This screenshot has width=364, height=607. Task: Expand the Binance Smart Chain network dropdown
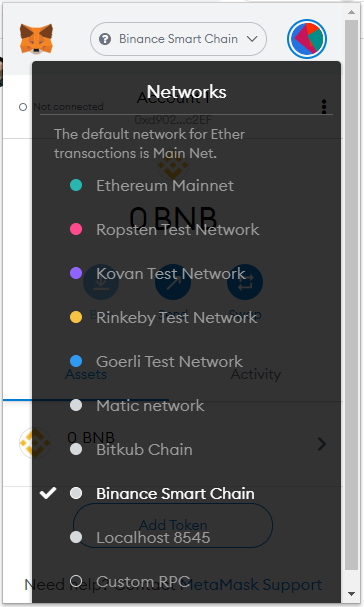(179, 39)
